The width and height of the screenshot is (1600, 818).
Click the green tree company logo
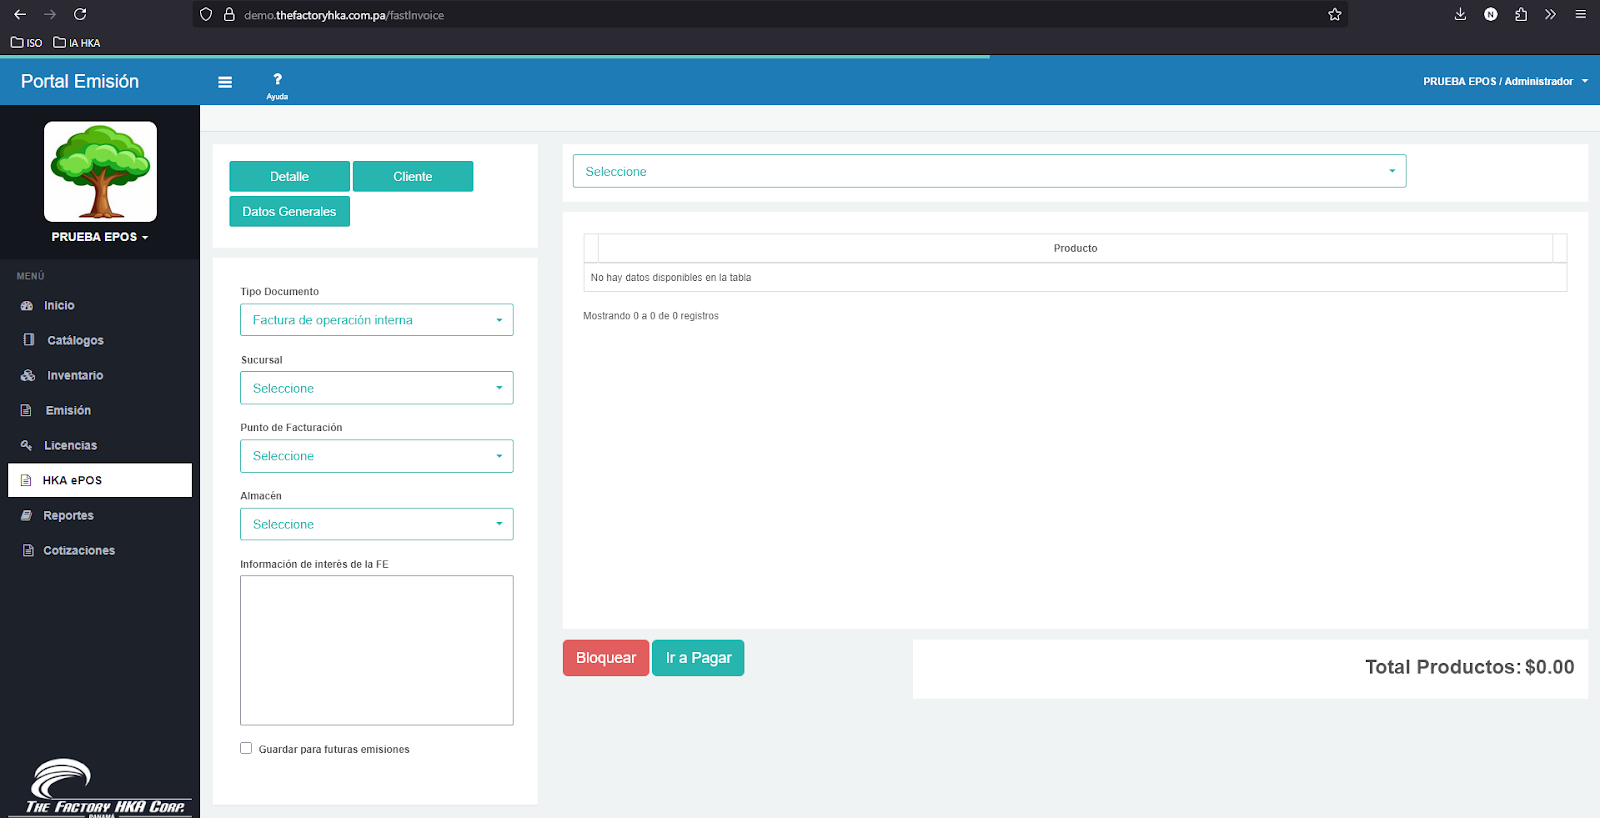[x=100, y=171]
